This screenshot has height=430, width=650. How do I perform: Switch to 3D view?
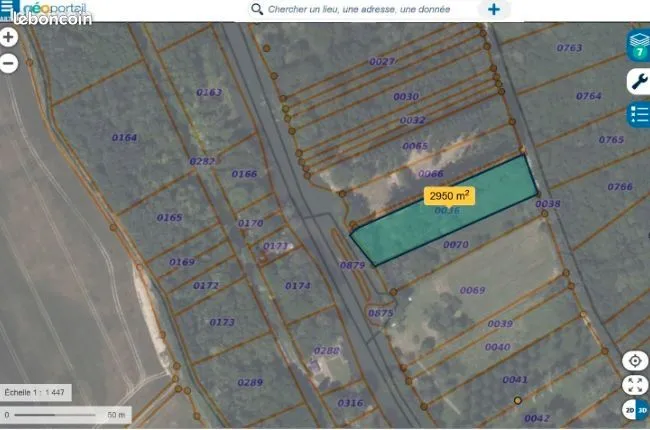tap(642, 410)
